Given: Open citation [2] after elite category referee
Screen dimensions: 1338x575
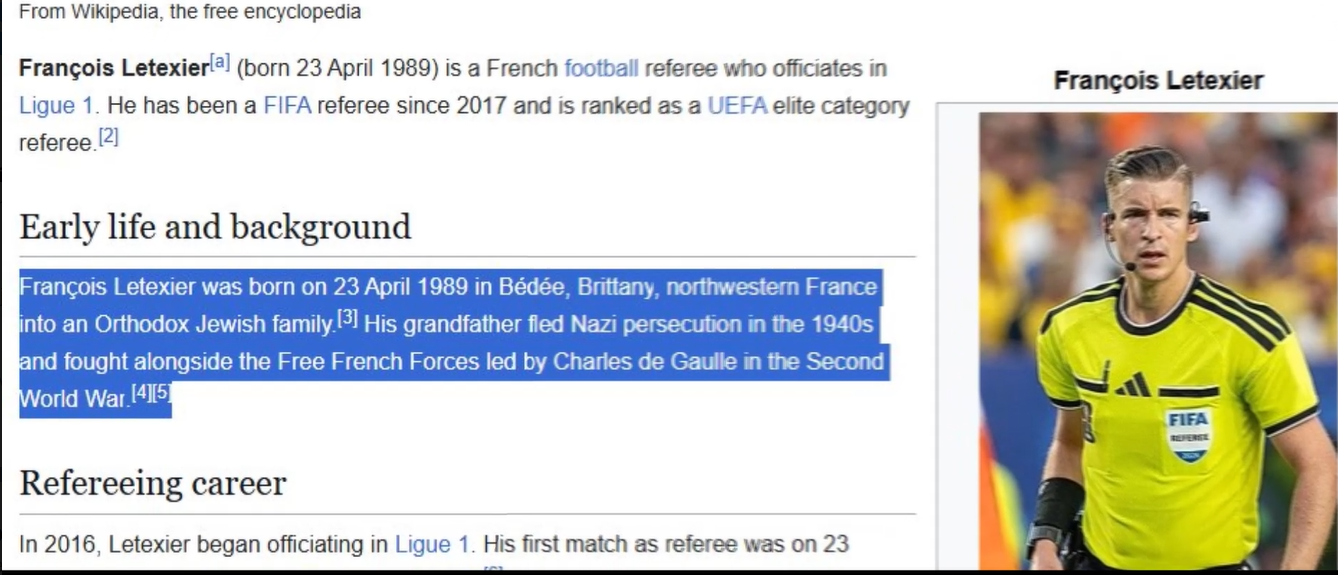Looking at the screenshot, I should pos(108,138).
